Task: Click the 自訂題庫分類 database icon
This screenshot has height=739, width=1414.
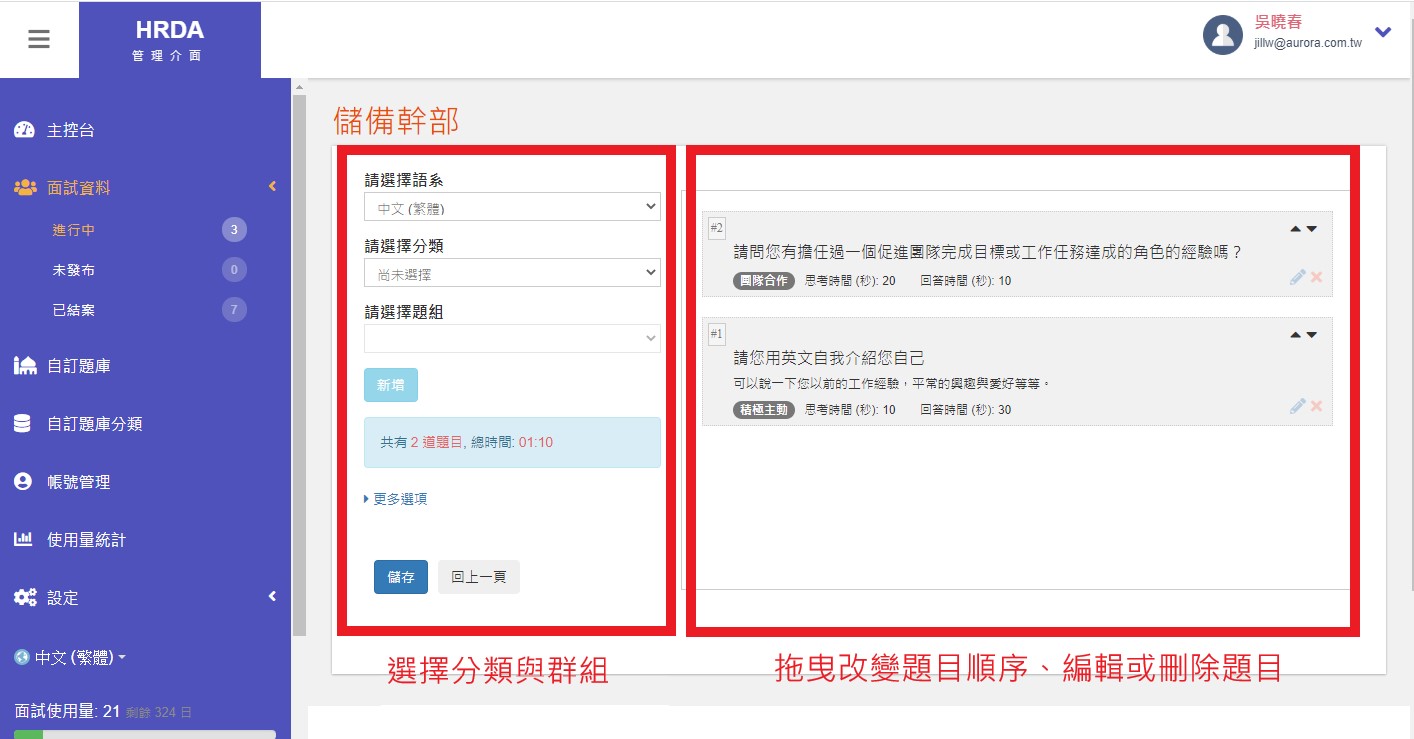Action: tap(22, 424)
